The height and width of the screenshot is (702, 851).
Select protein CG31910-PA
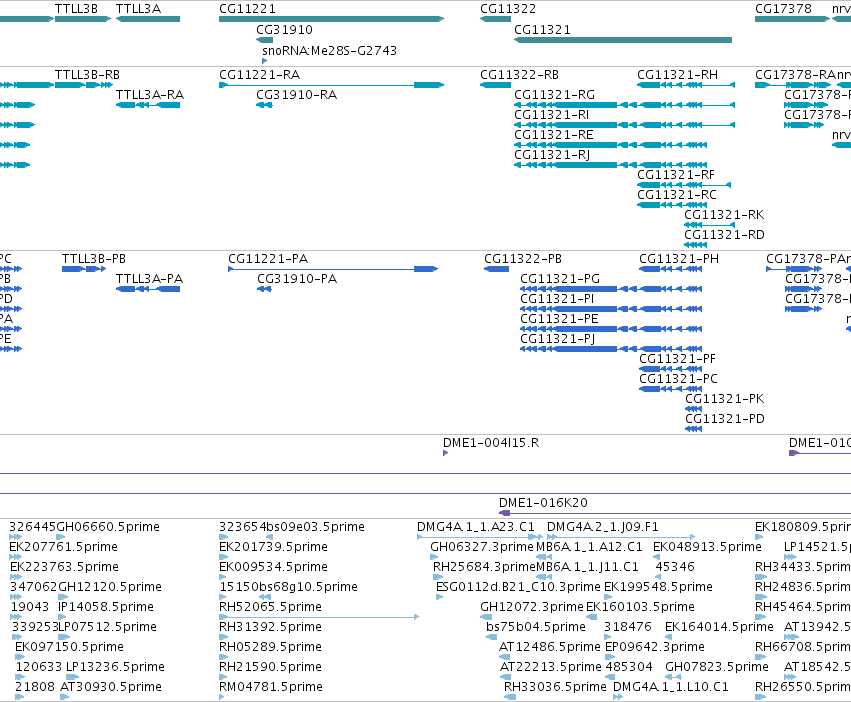297,279
